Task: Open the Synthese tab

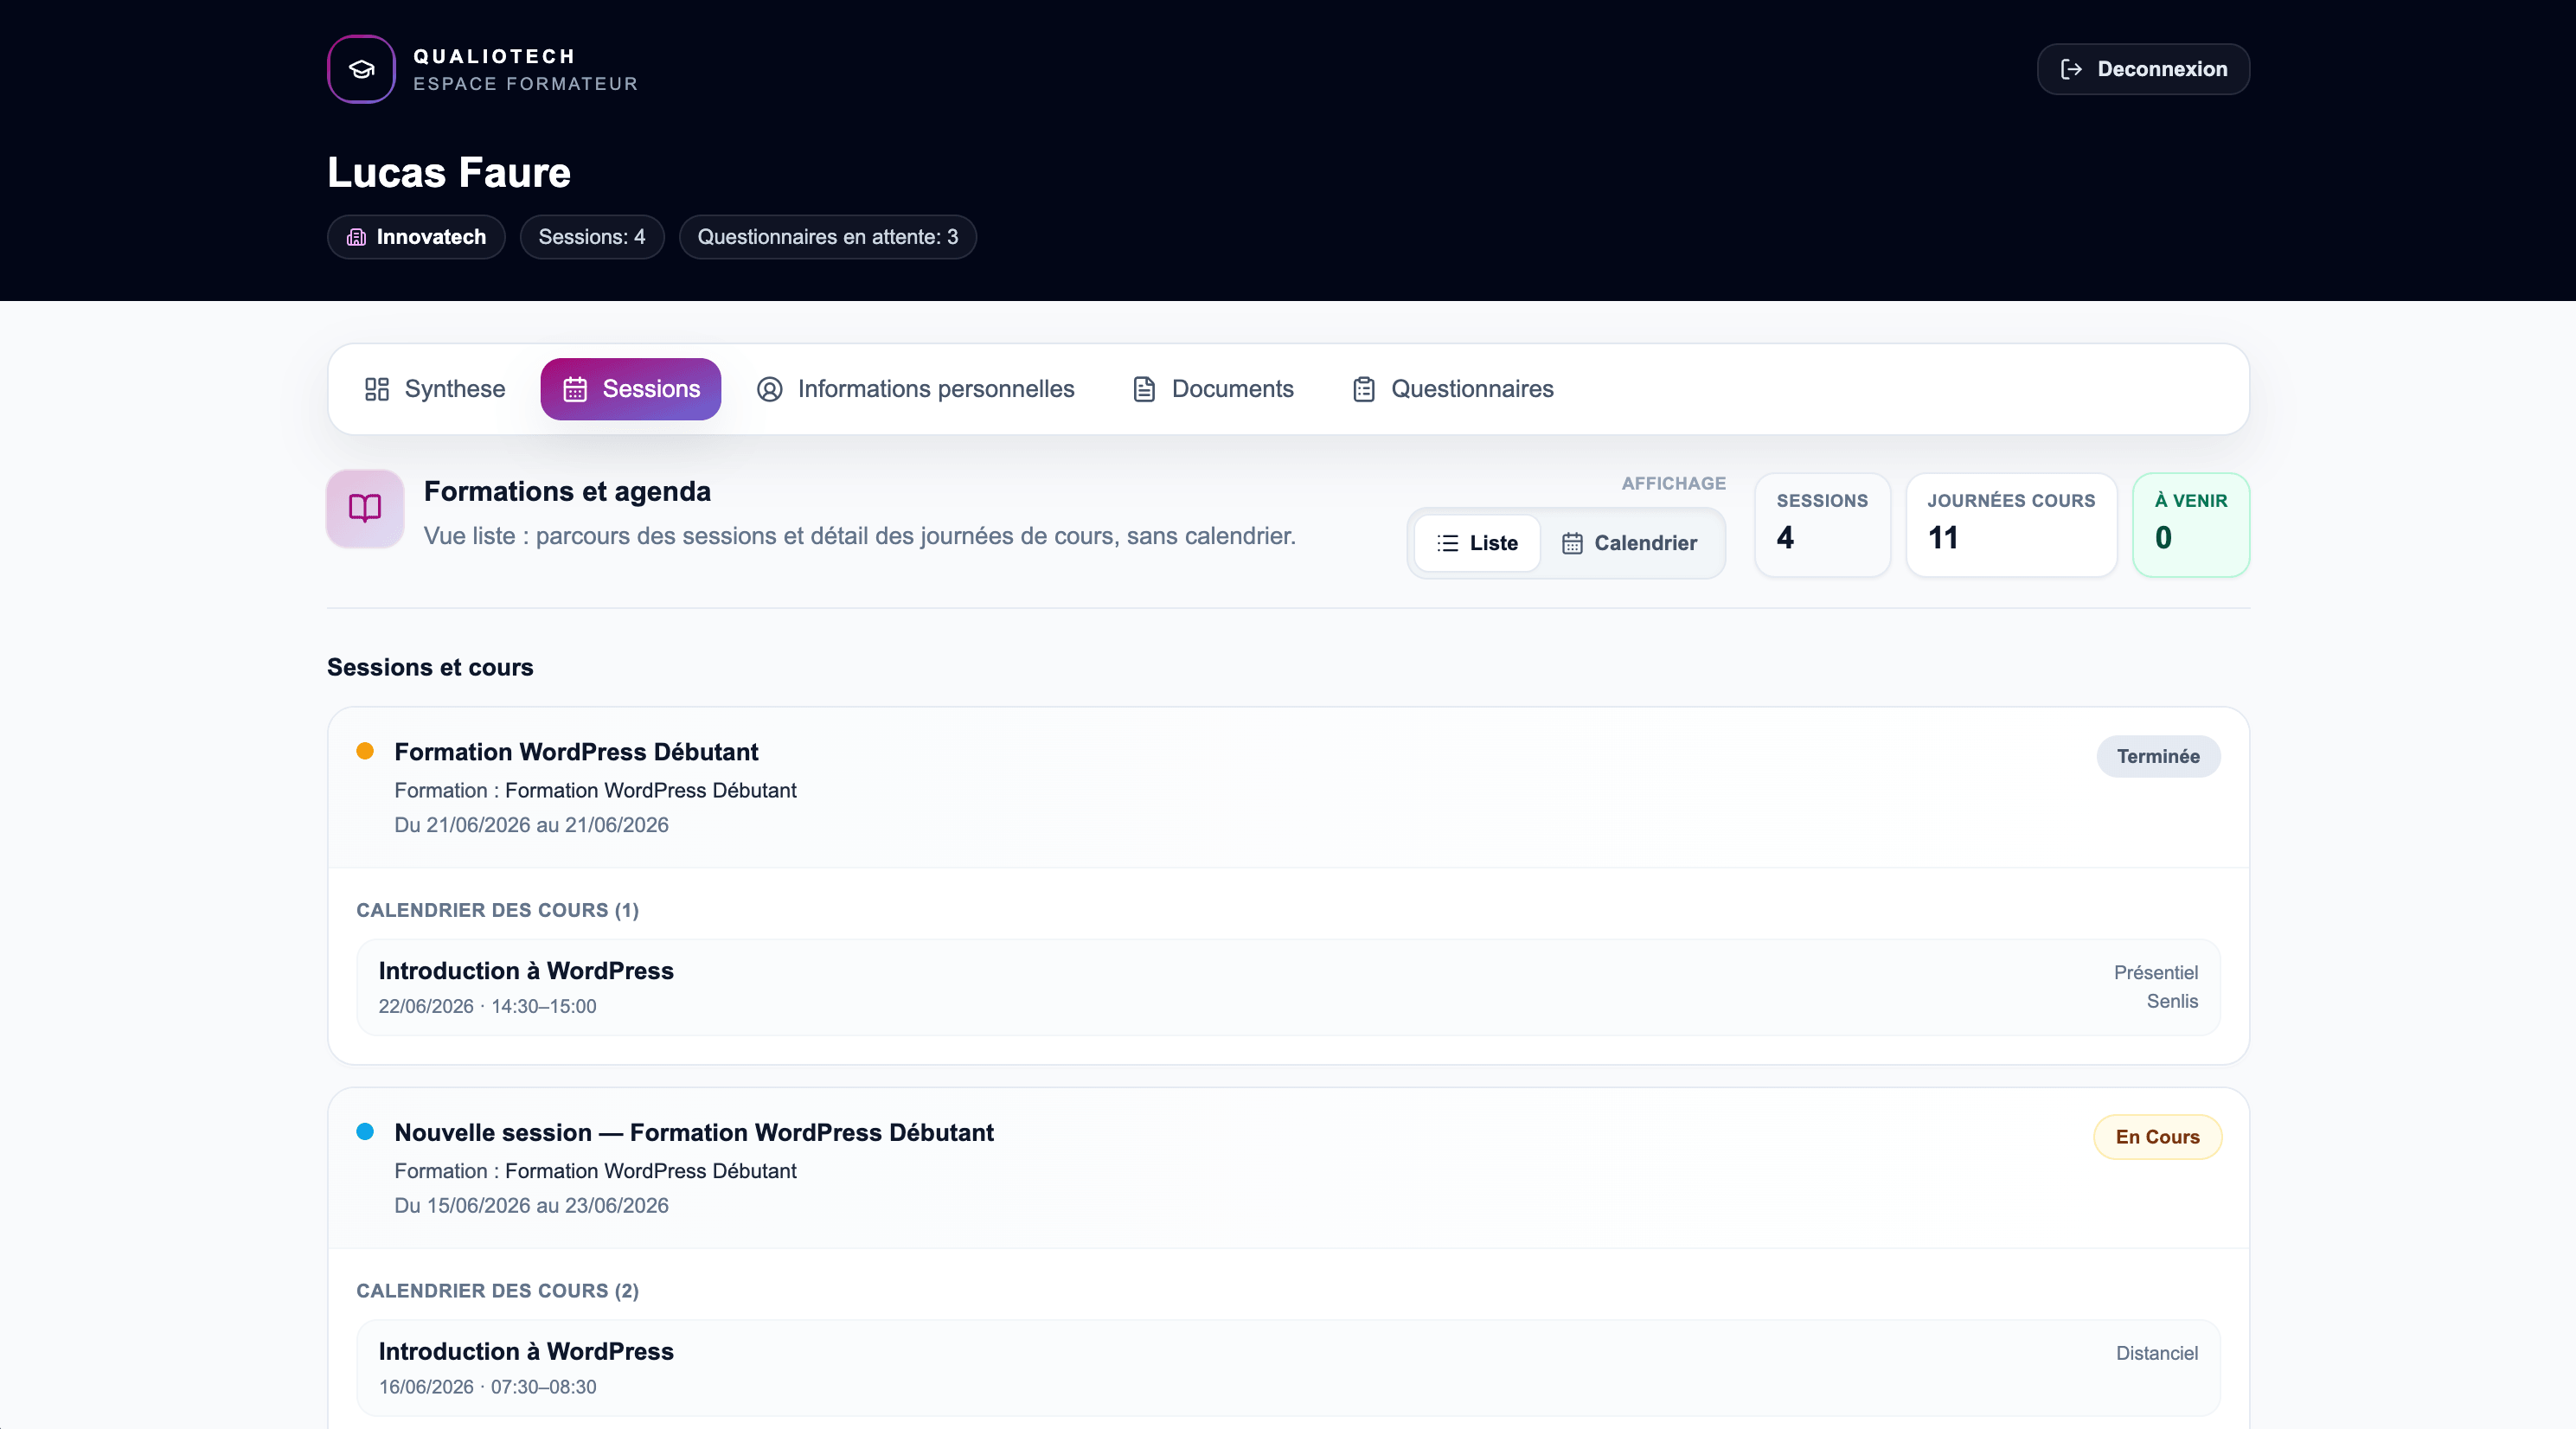Action: [x=435, y=389]
